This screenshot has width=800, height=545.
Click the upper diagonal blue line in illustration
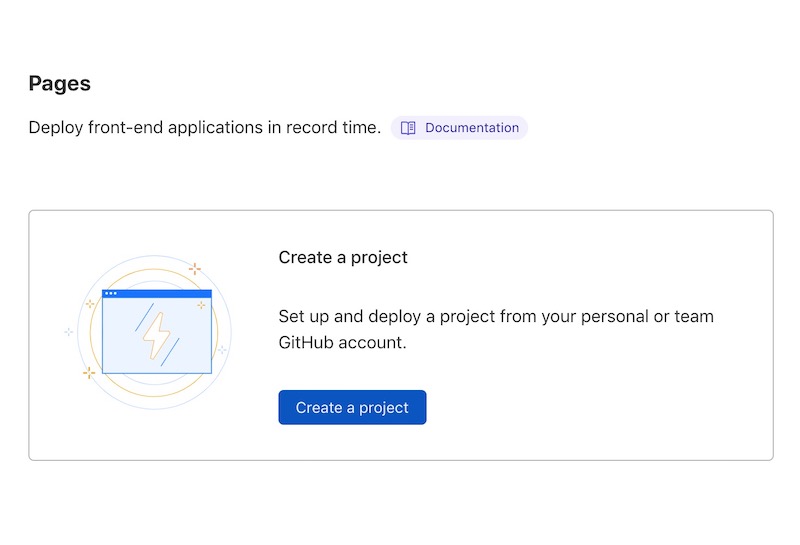pyautogui.click(x=144, y=317)
